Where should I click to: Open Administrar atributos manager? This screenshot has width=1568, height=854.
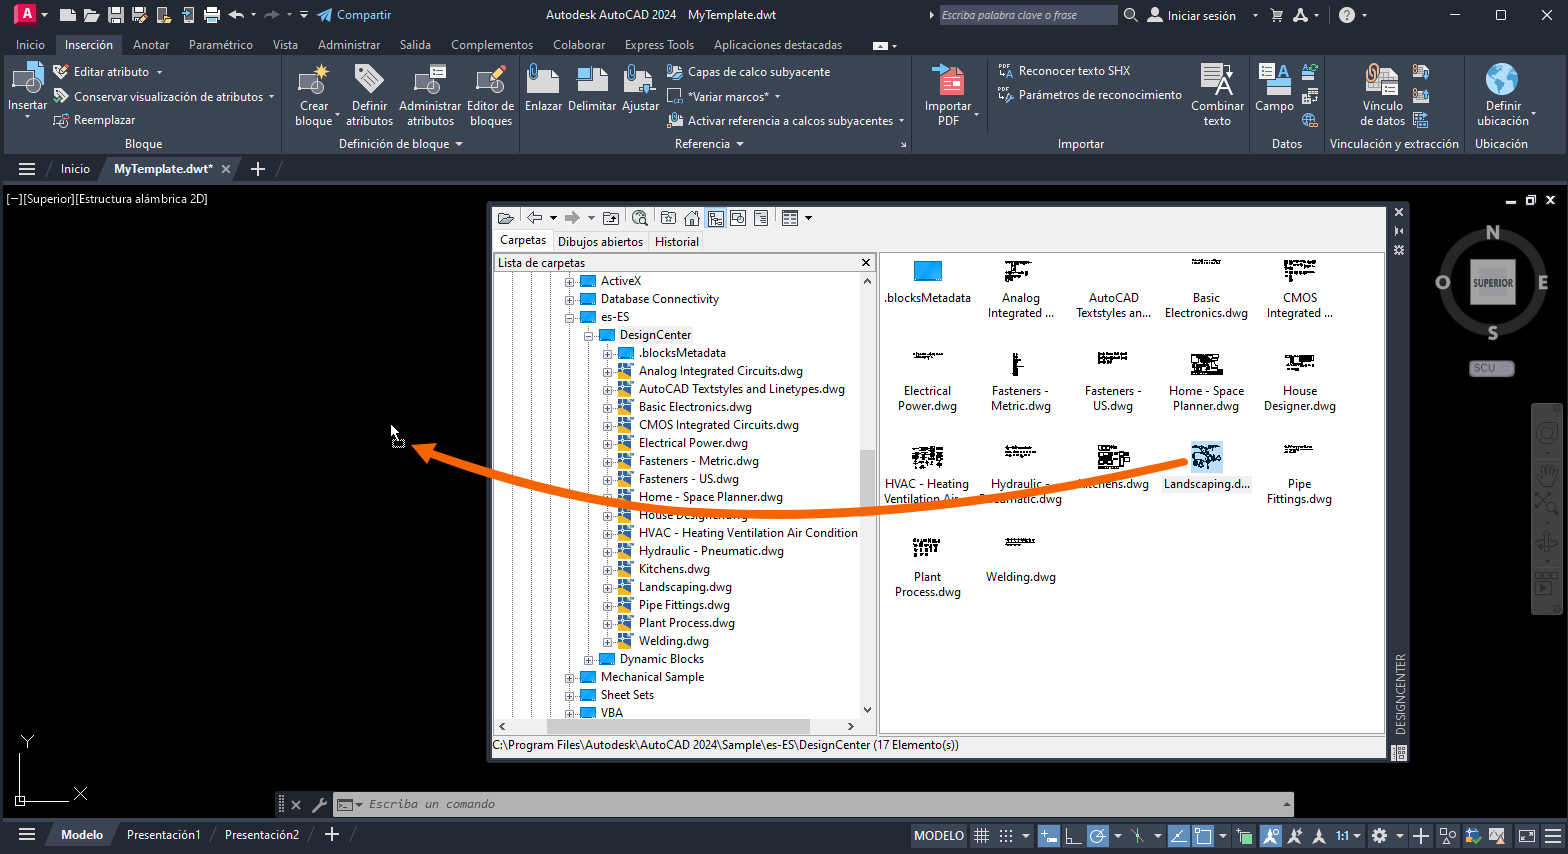(430, 95)
